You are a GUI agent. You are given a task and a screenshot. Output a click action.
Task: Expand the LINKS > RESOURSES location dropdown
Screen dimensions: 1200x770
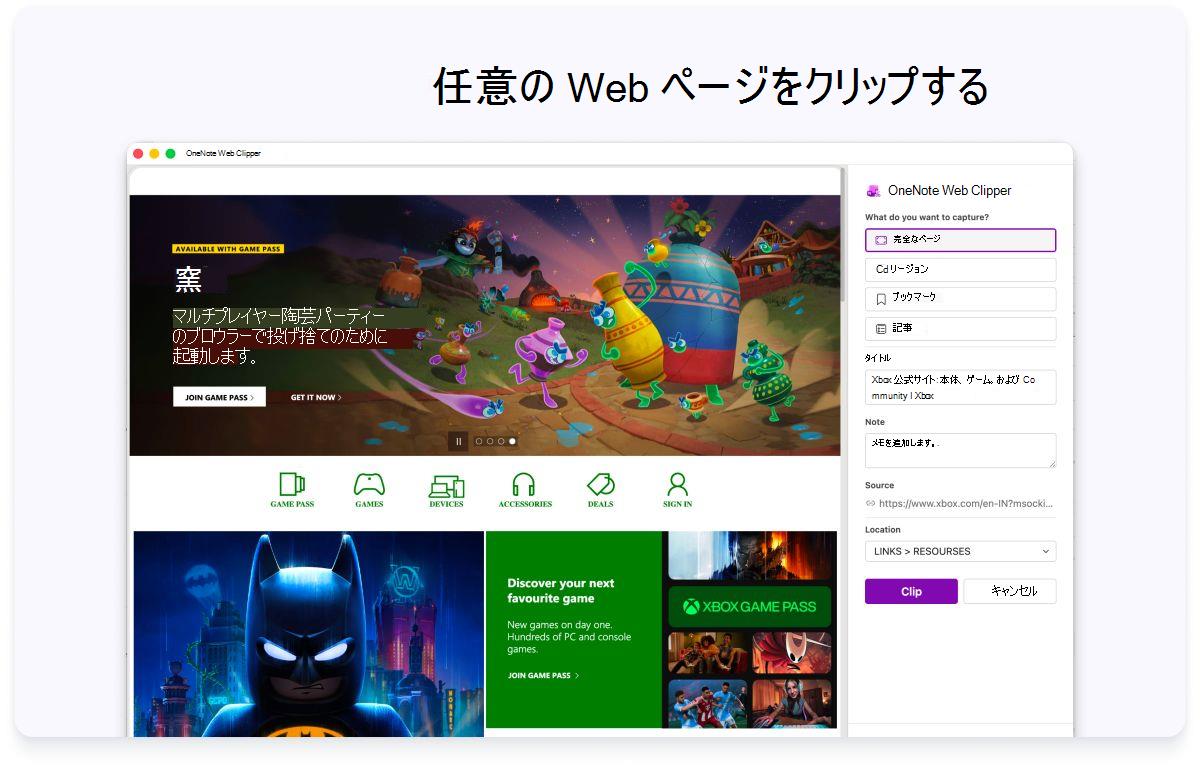click(x=960, y=551)
